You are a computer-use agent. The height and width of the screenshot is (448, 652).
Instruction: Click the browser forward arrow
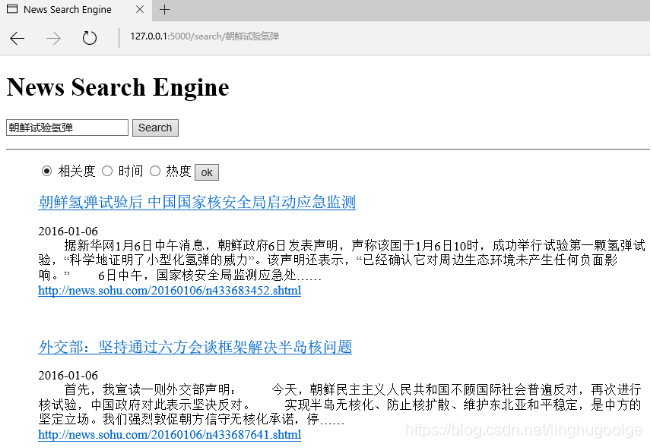[x=53, y=38]
